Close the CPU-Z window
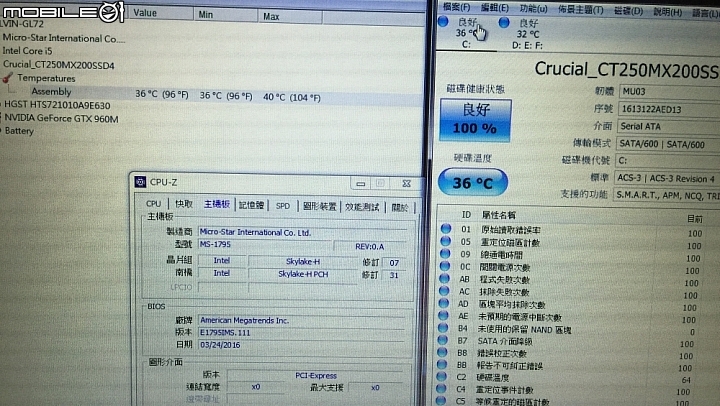720x406 pixels. point(406,184)
